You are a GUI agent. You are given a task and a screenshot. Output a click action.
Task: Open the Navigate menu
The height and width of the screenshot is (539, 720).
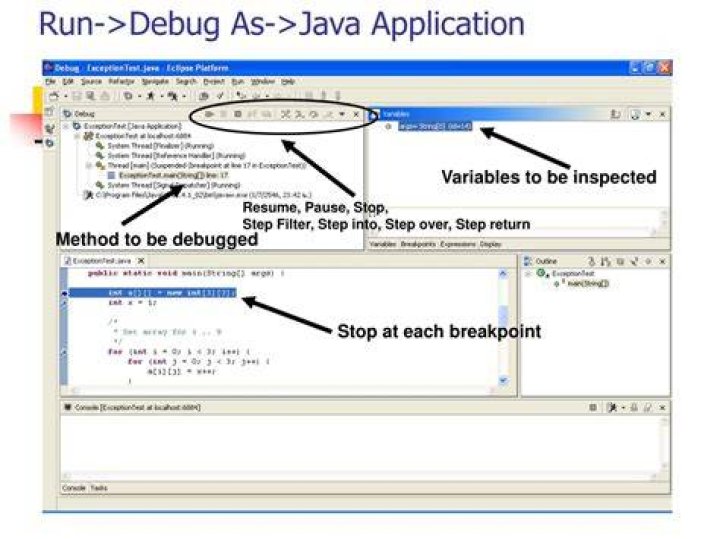pos(155,82)
